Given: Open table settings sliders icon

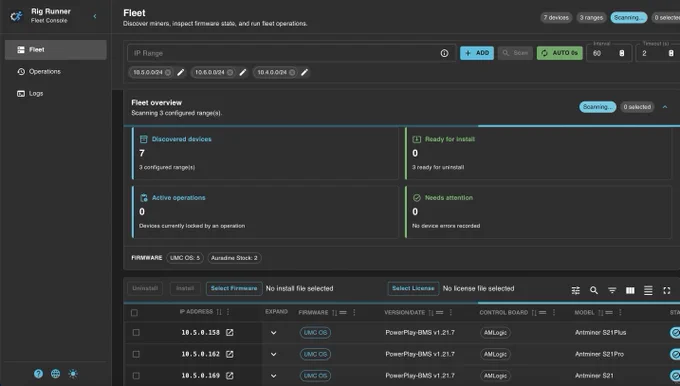Looking at the screenshot, I should click(575, 290).
